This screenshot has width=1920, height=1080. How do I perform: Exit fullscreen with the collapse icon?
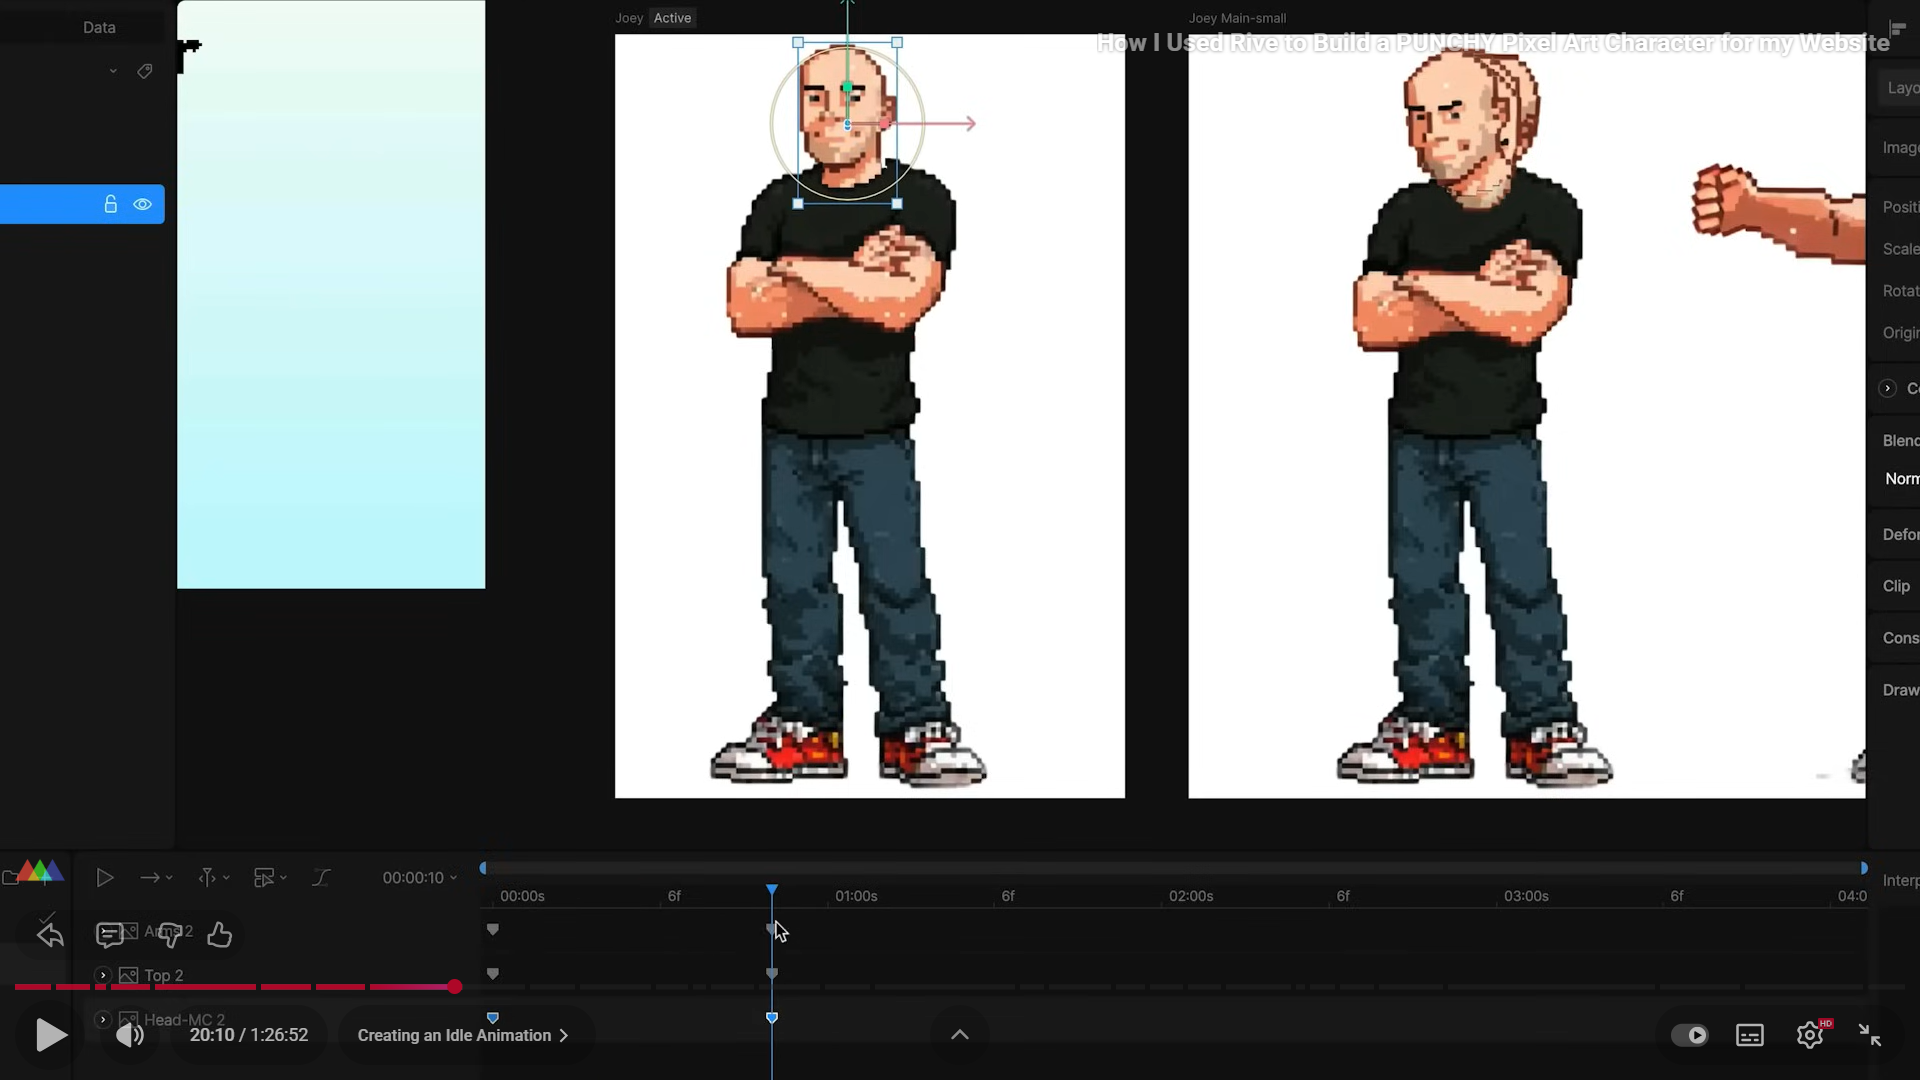pos(1869,1035)
